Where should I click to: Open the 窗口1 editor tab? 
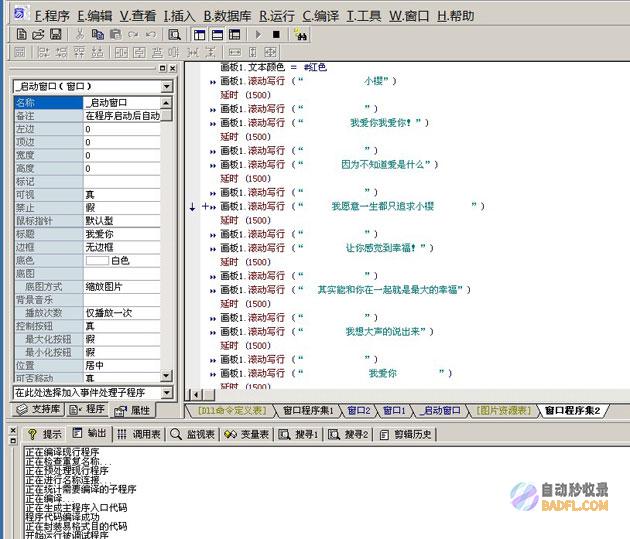click(x=394, y=410)
